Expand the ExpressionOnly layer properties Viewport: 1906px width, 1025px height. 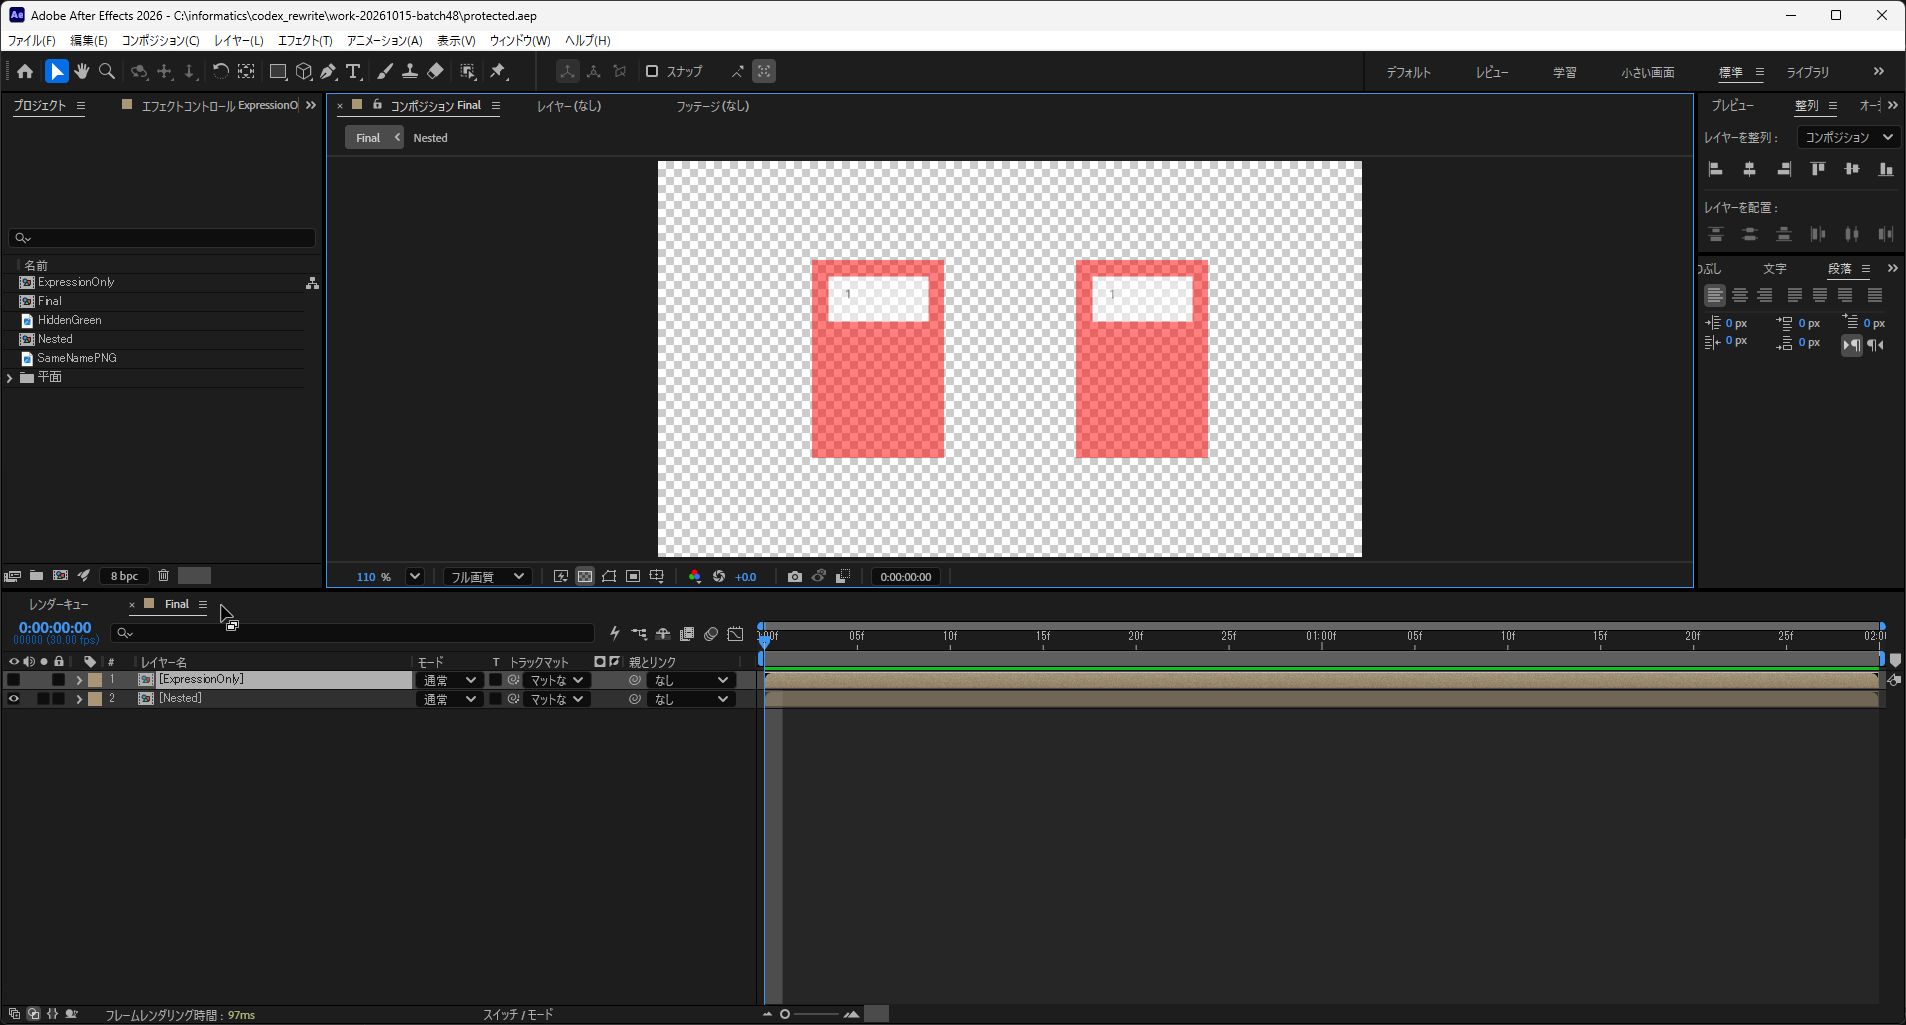point(79,680)
